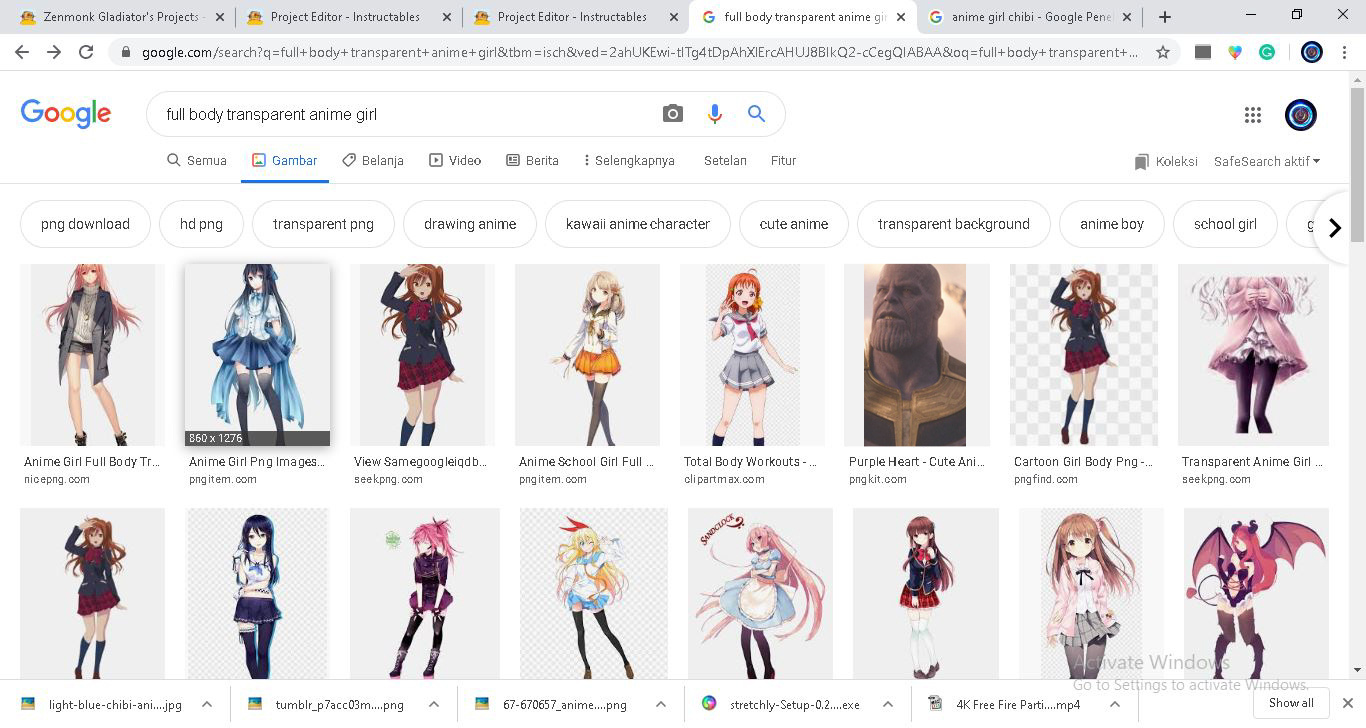Click Show all in the downloads bar
This screenshot has width=1366, height=728.
(x=1290, y=703)
